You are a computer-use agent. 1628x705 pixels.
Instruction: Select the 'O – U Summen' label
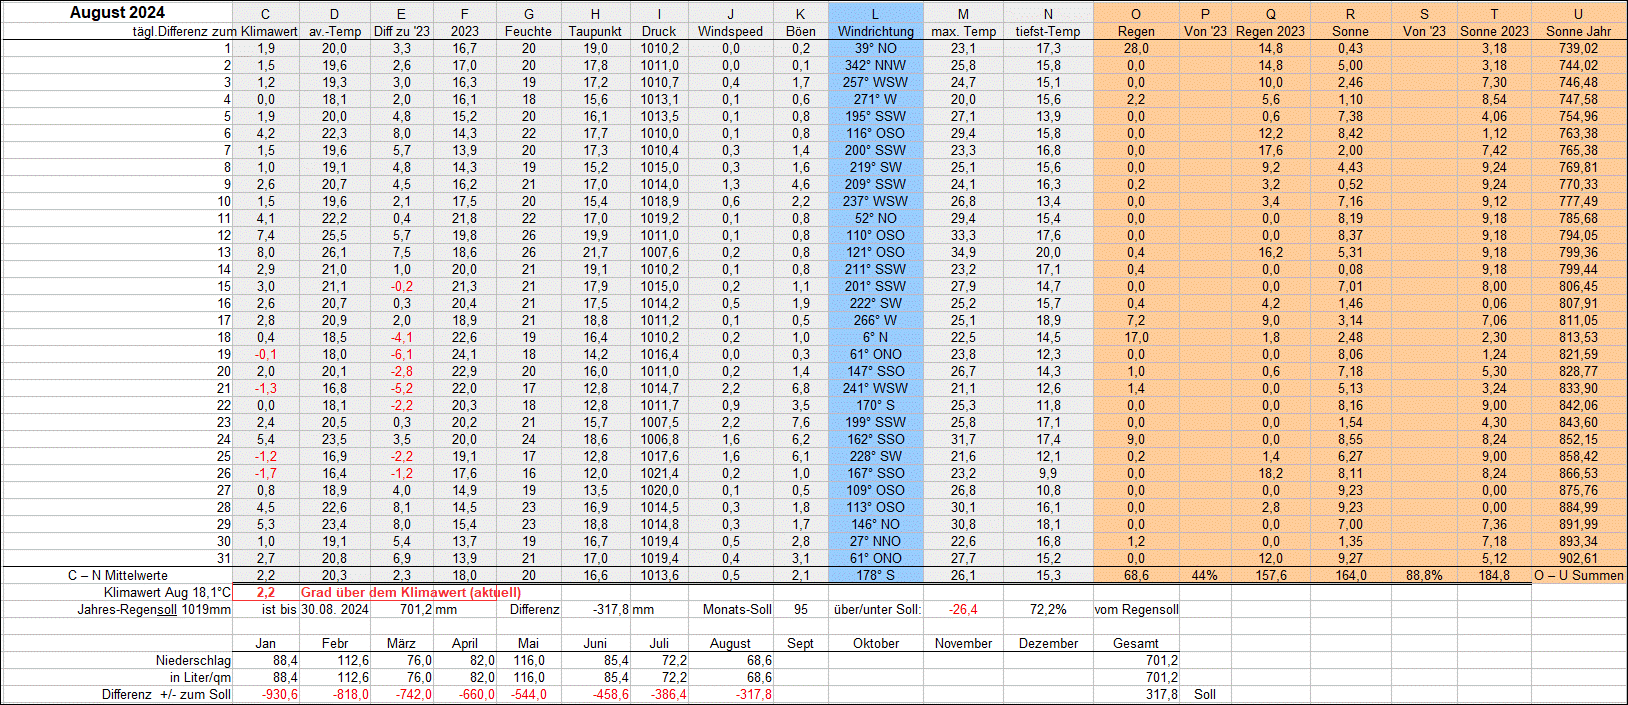point(1579,575)
